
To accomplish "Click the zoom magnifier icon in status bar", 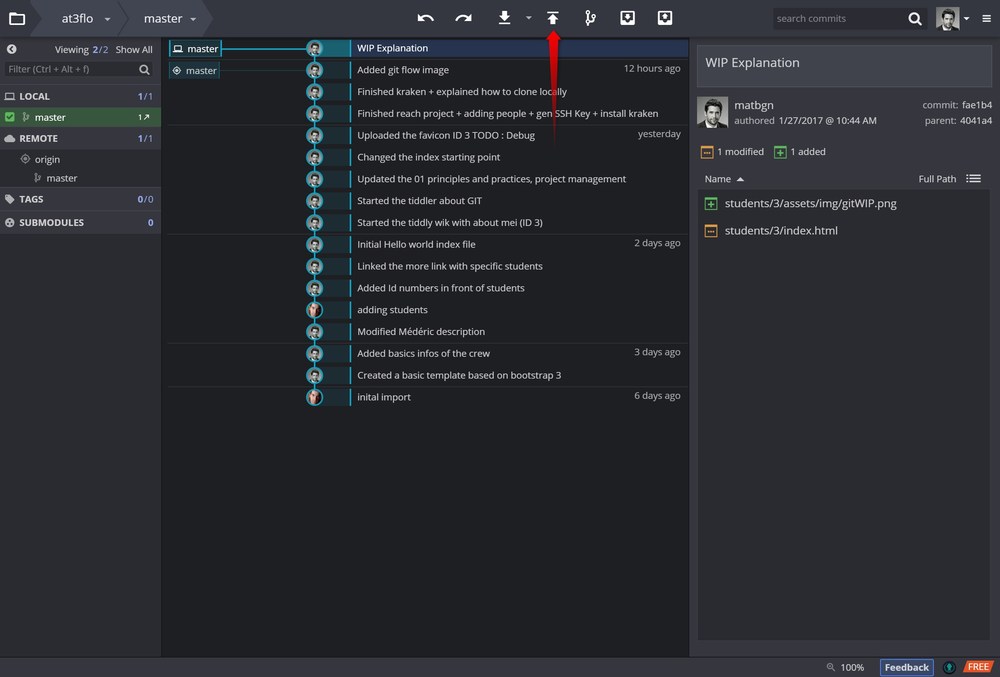I will click(830, 667).
